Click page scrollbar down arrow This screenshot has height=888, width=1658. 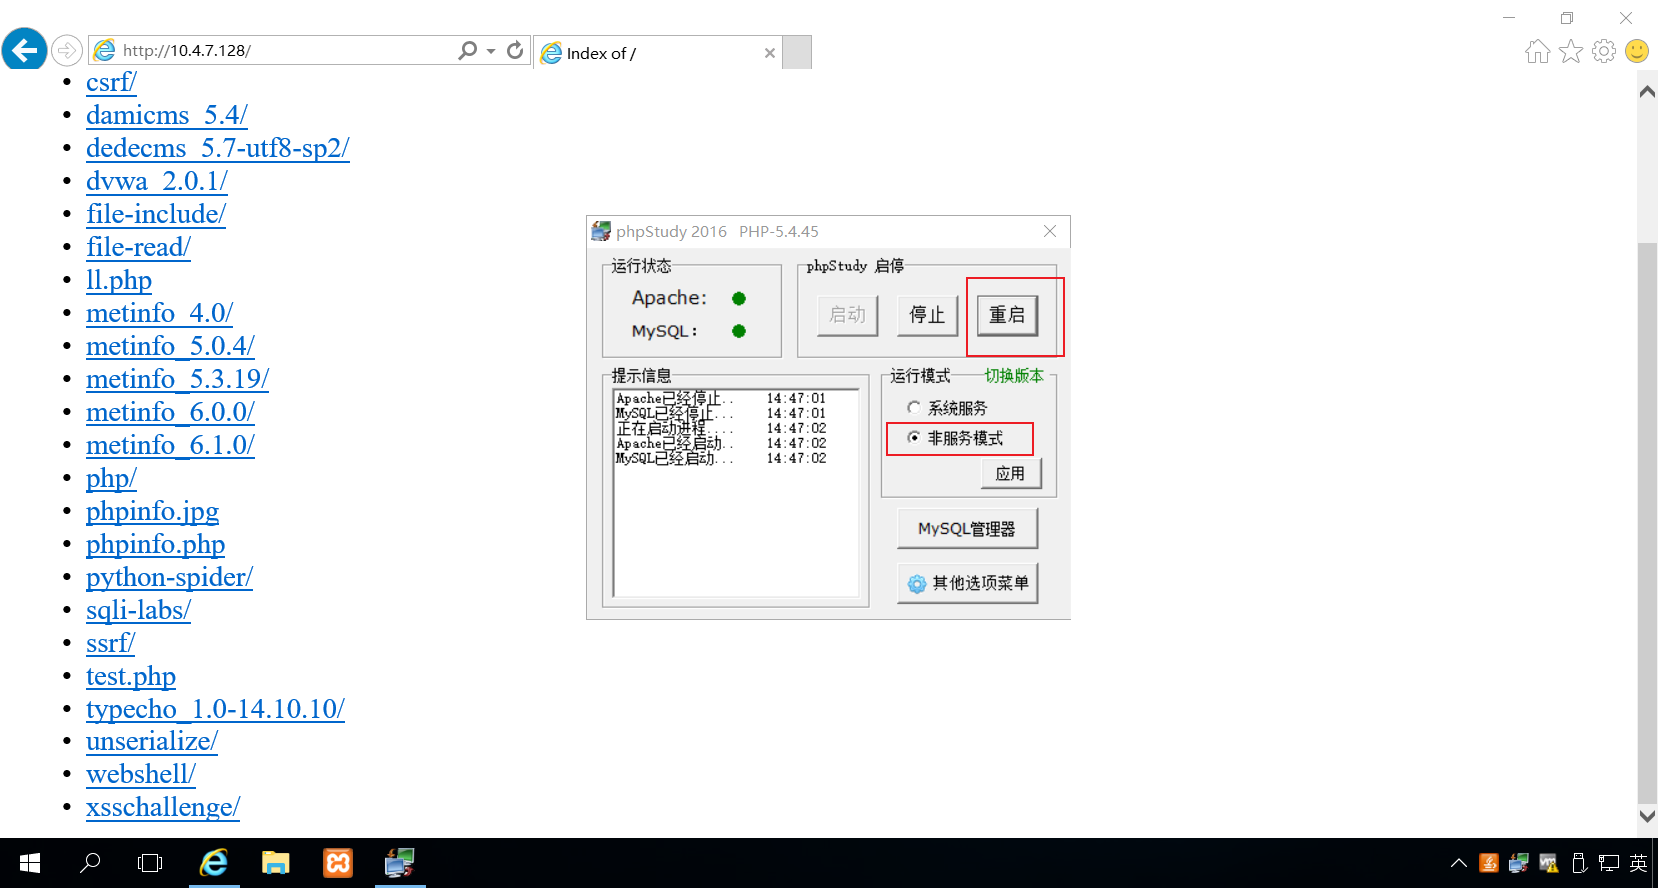1647,816
